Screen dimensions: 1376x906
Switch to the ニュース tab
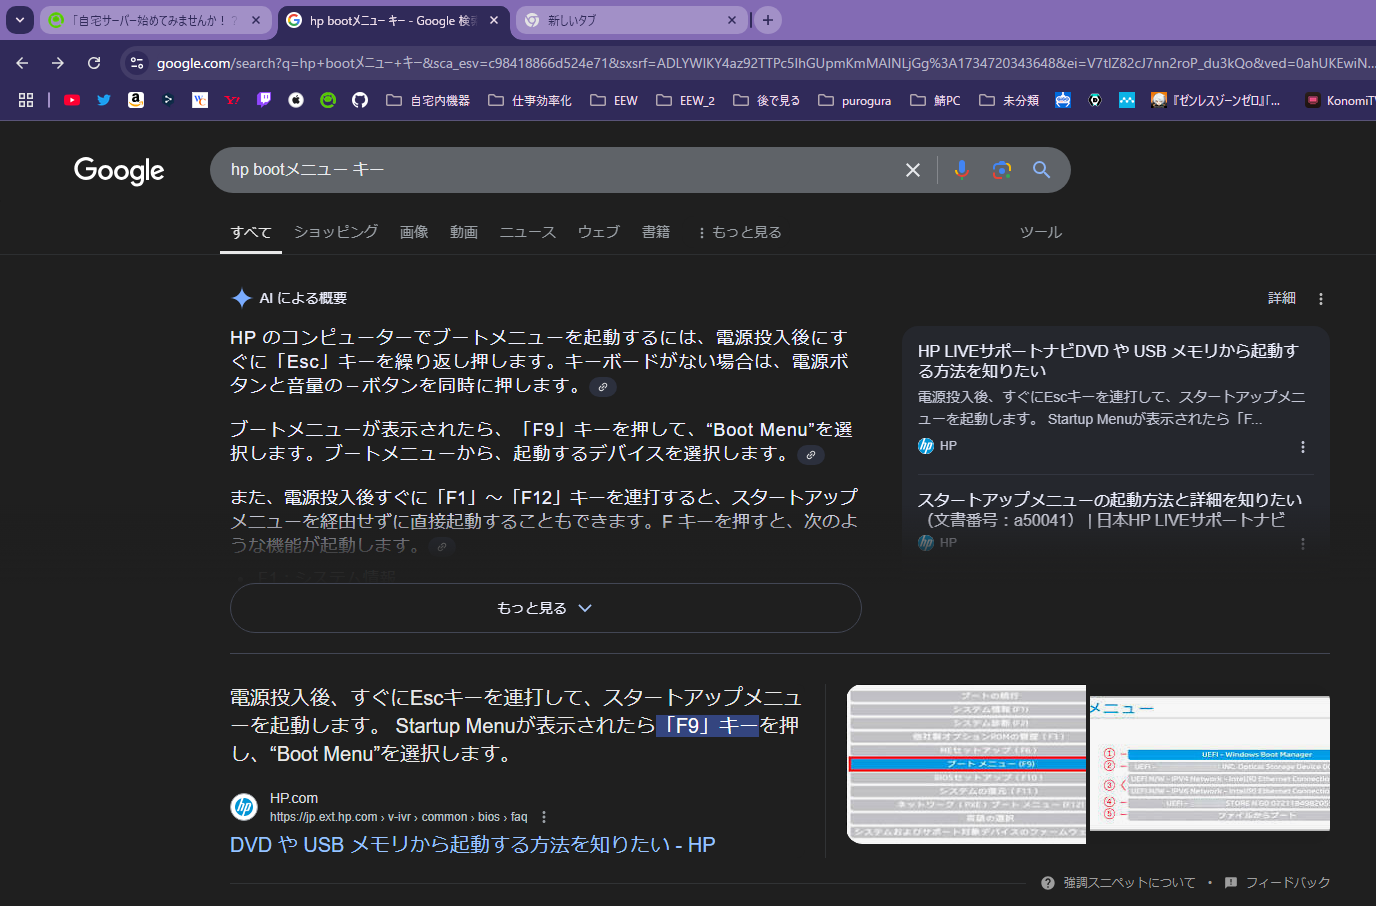(x=528, y=232)
